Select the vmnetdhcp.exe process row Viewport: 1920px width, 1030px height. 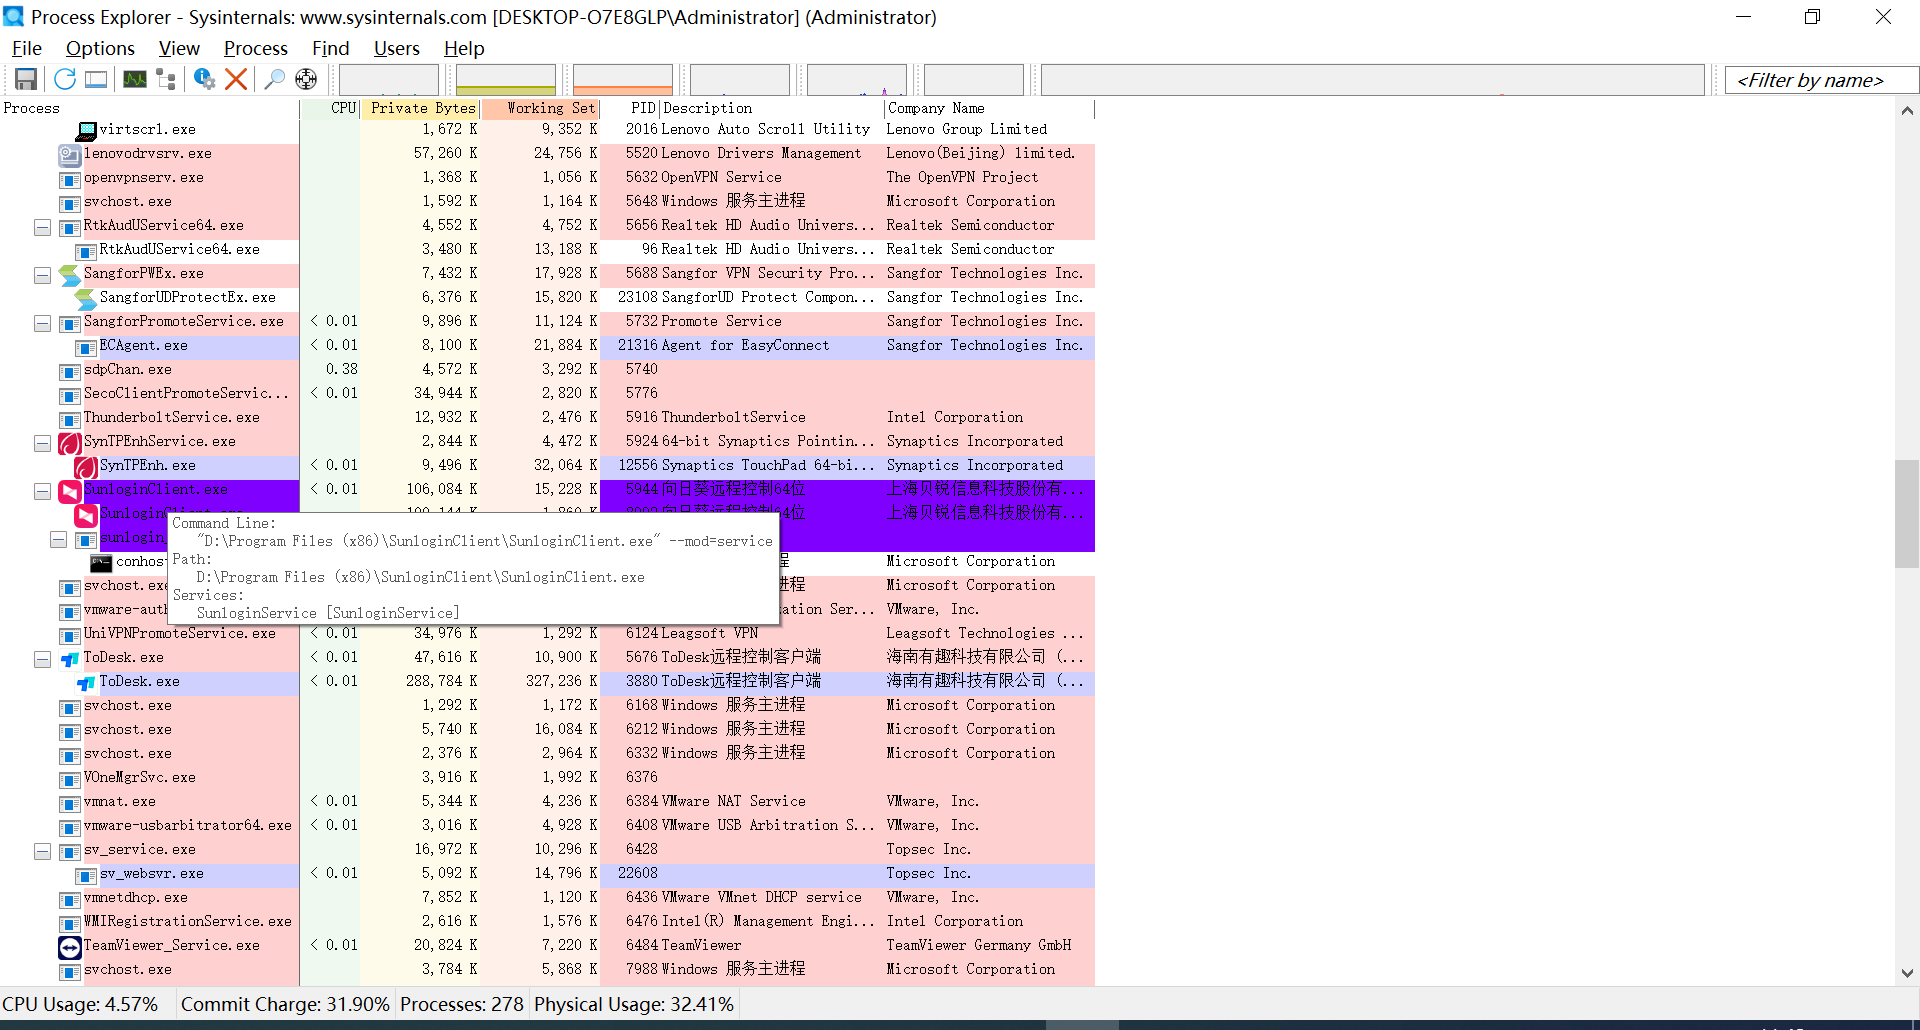(547, 898)
